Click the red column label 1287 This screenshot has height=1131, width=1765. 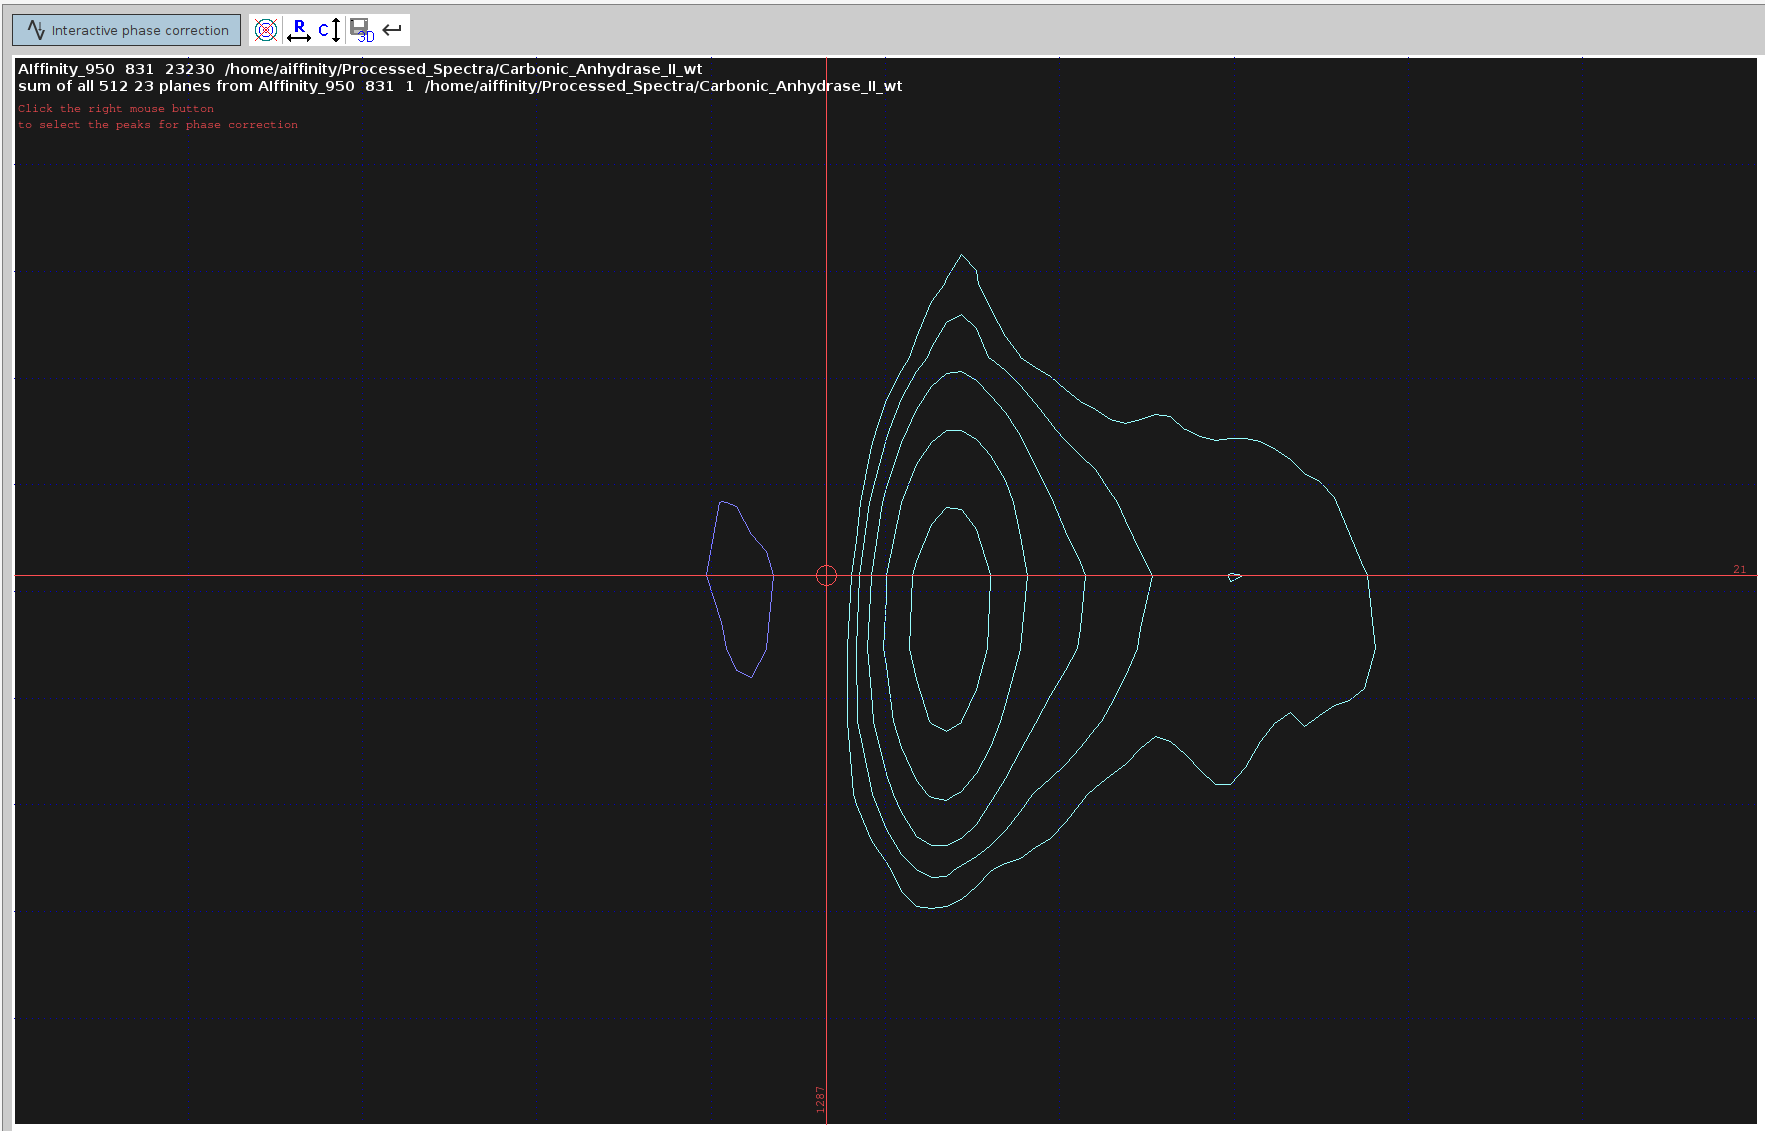point(820,1099)
